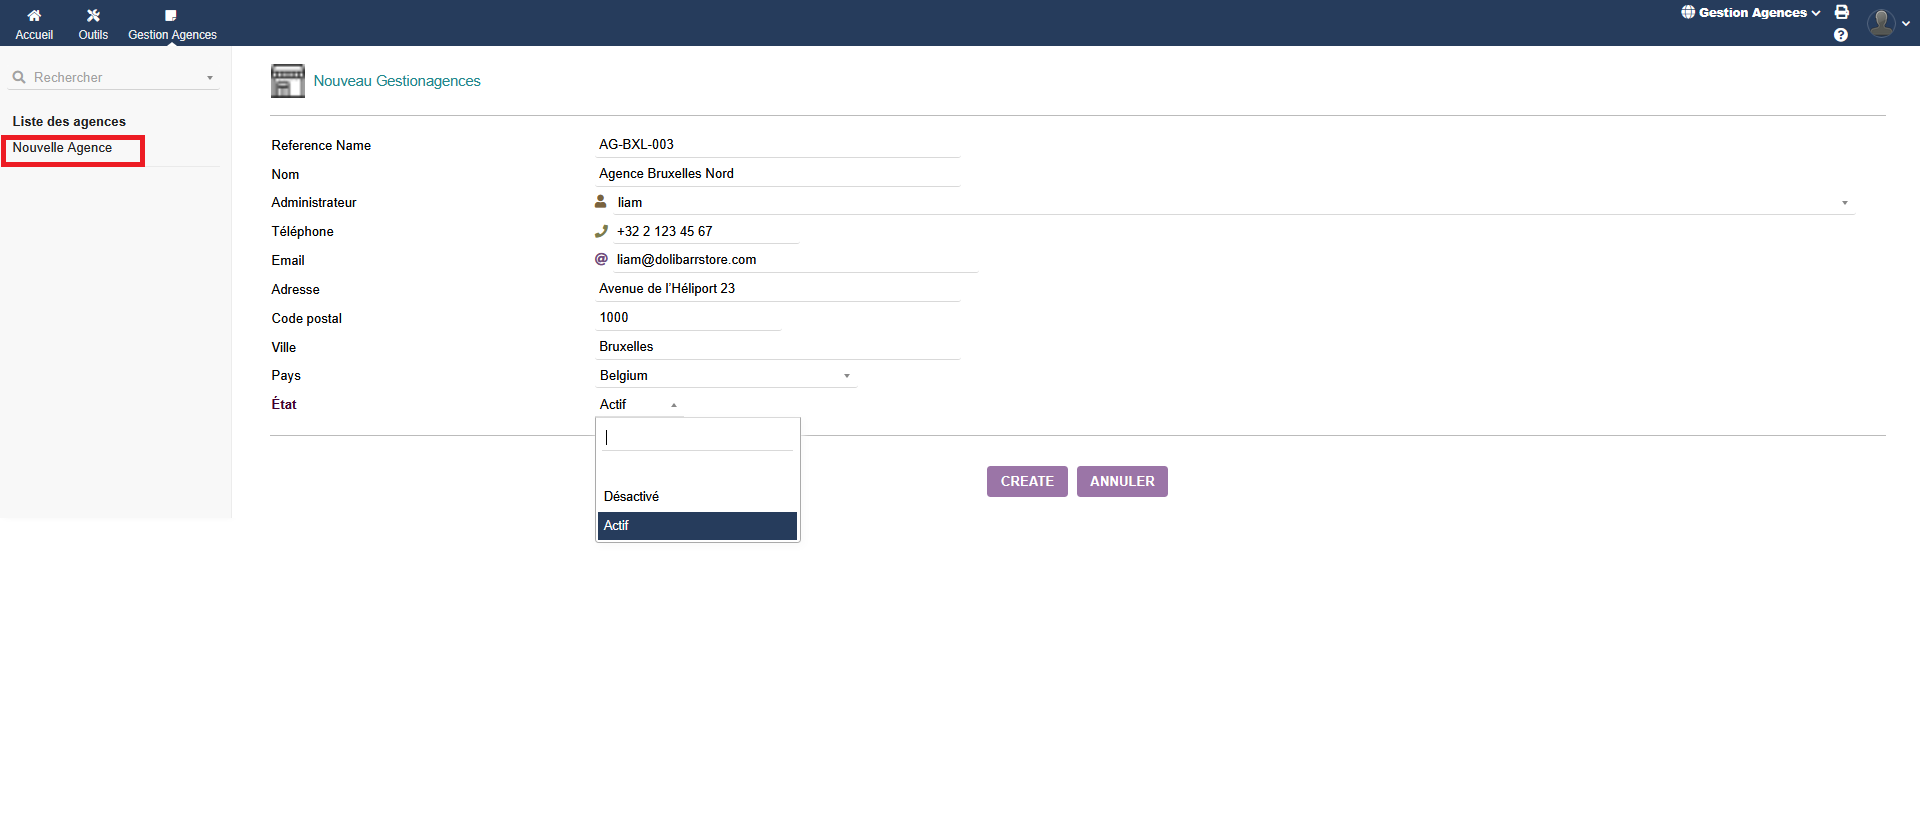
Task: Click the print page icon
Action: [1841, 12]
